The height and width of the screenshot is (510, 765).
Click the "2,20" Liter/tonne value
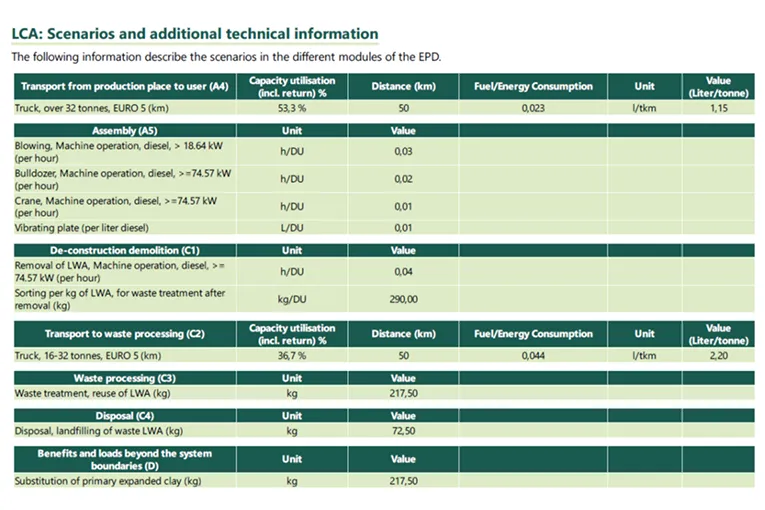(x=719, y=356)
